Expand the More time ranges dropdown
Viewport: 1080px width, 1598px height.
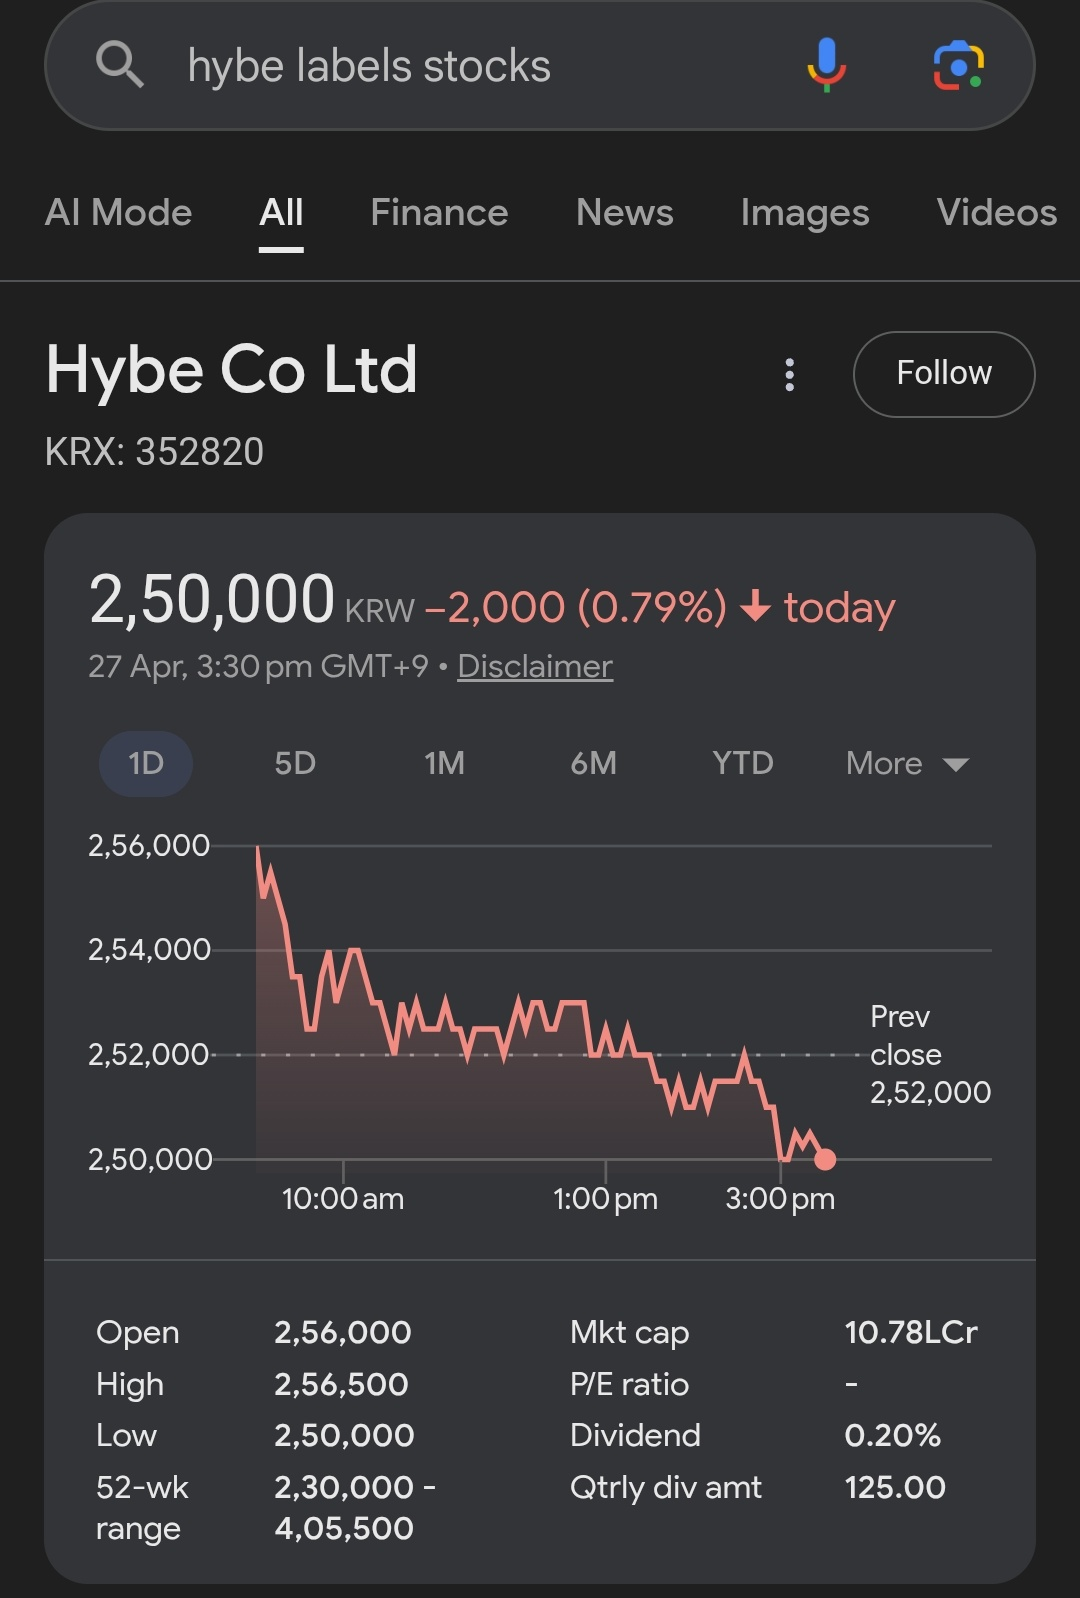[907, 764]
